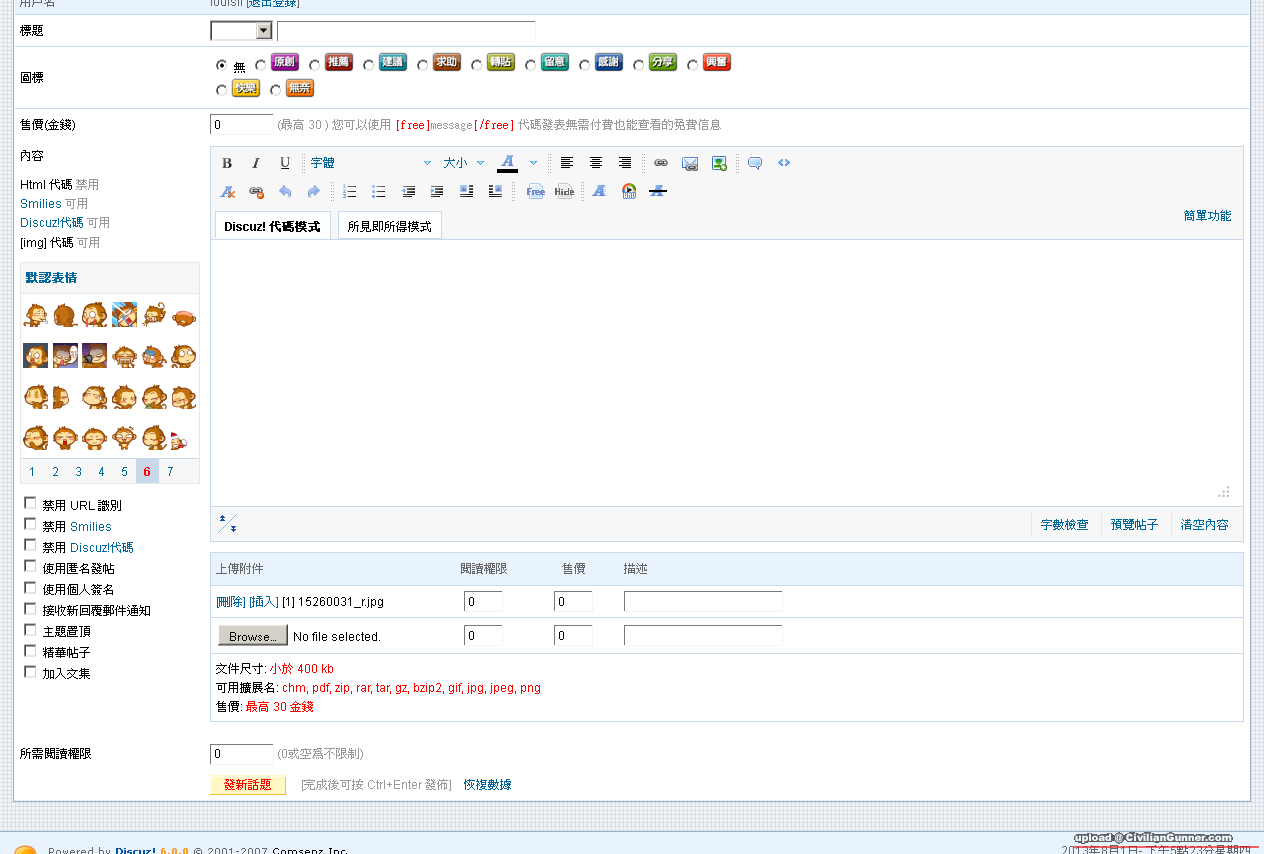
Task: Click the insert image icon
Action: pyautogui.click(x=719, y=163)
